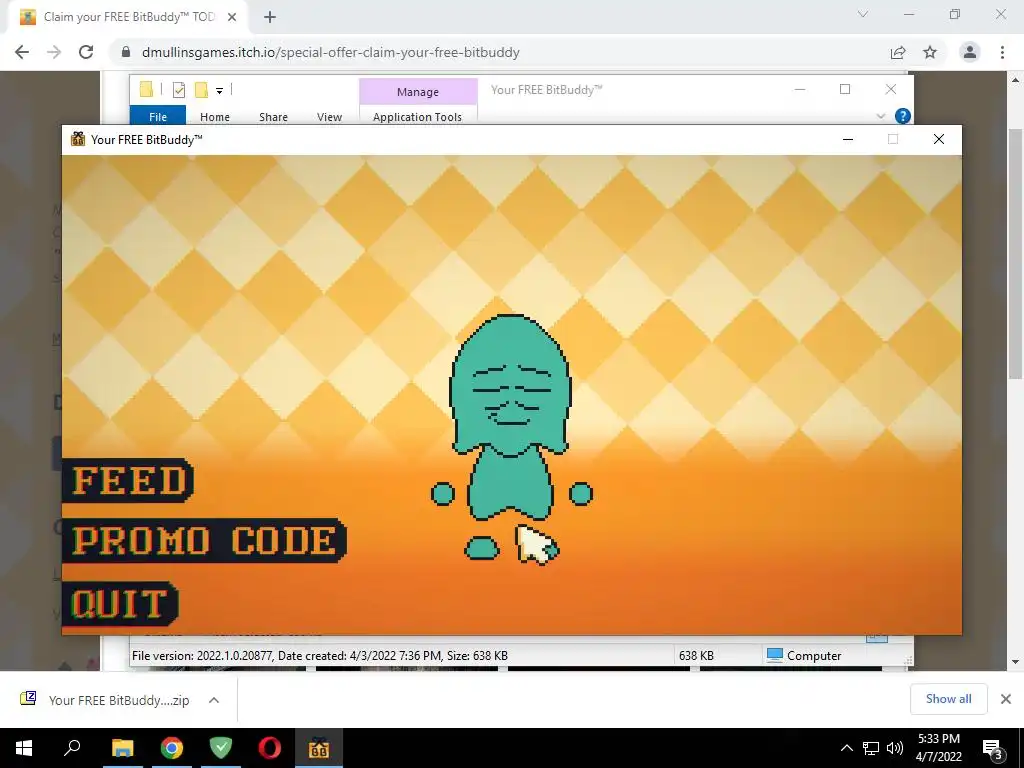Select the 'Claim your FREE BitBuddy' browser tab
Image resolution: width=1024 pixels, height=768 pixels.
click(x=129, y=17)
